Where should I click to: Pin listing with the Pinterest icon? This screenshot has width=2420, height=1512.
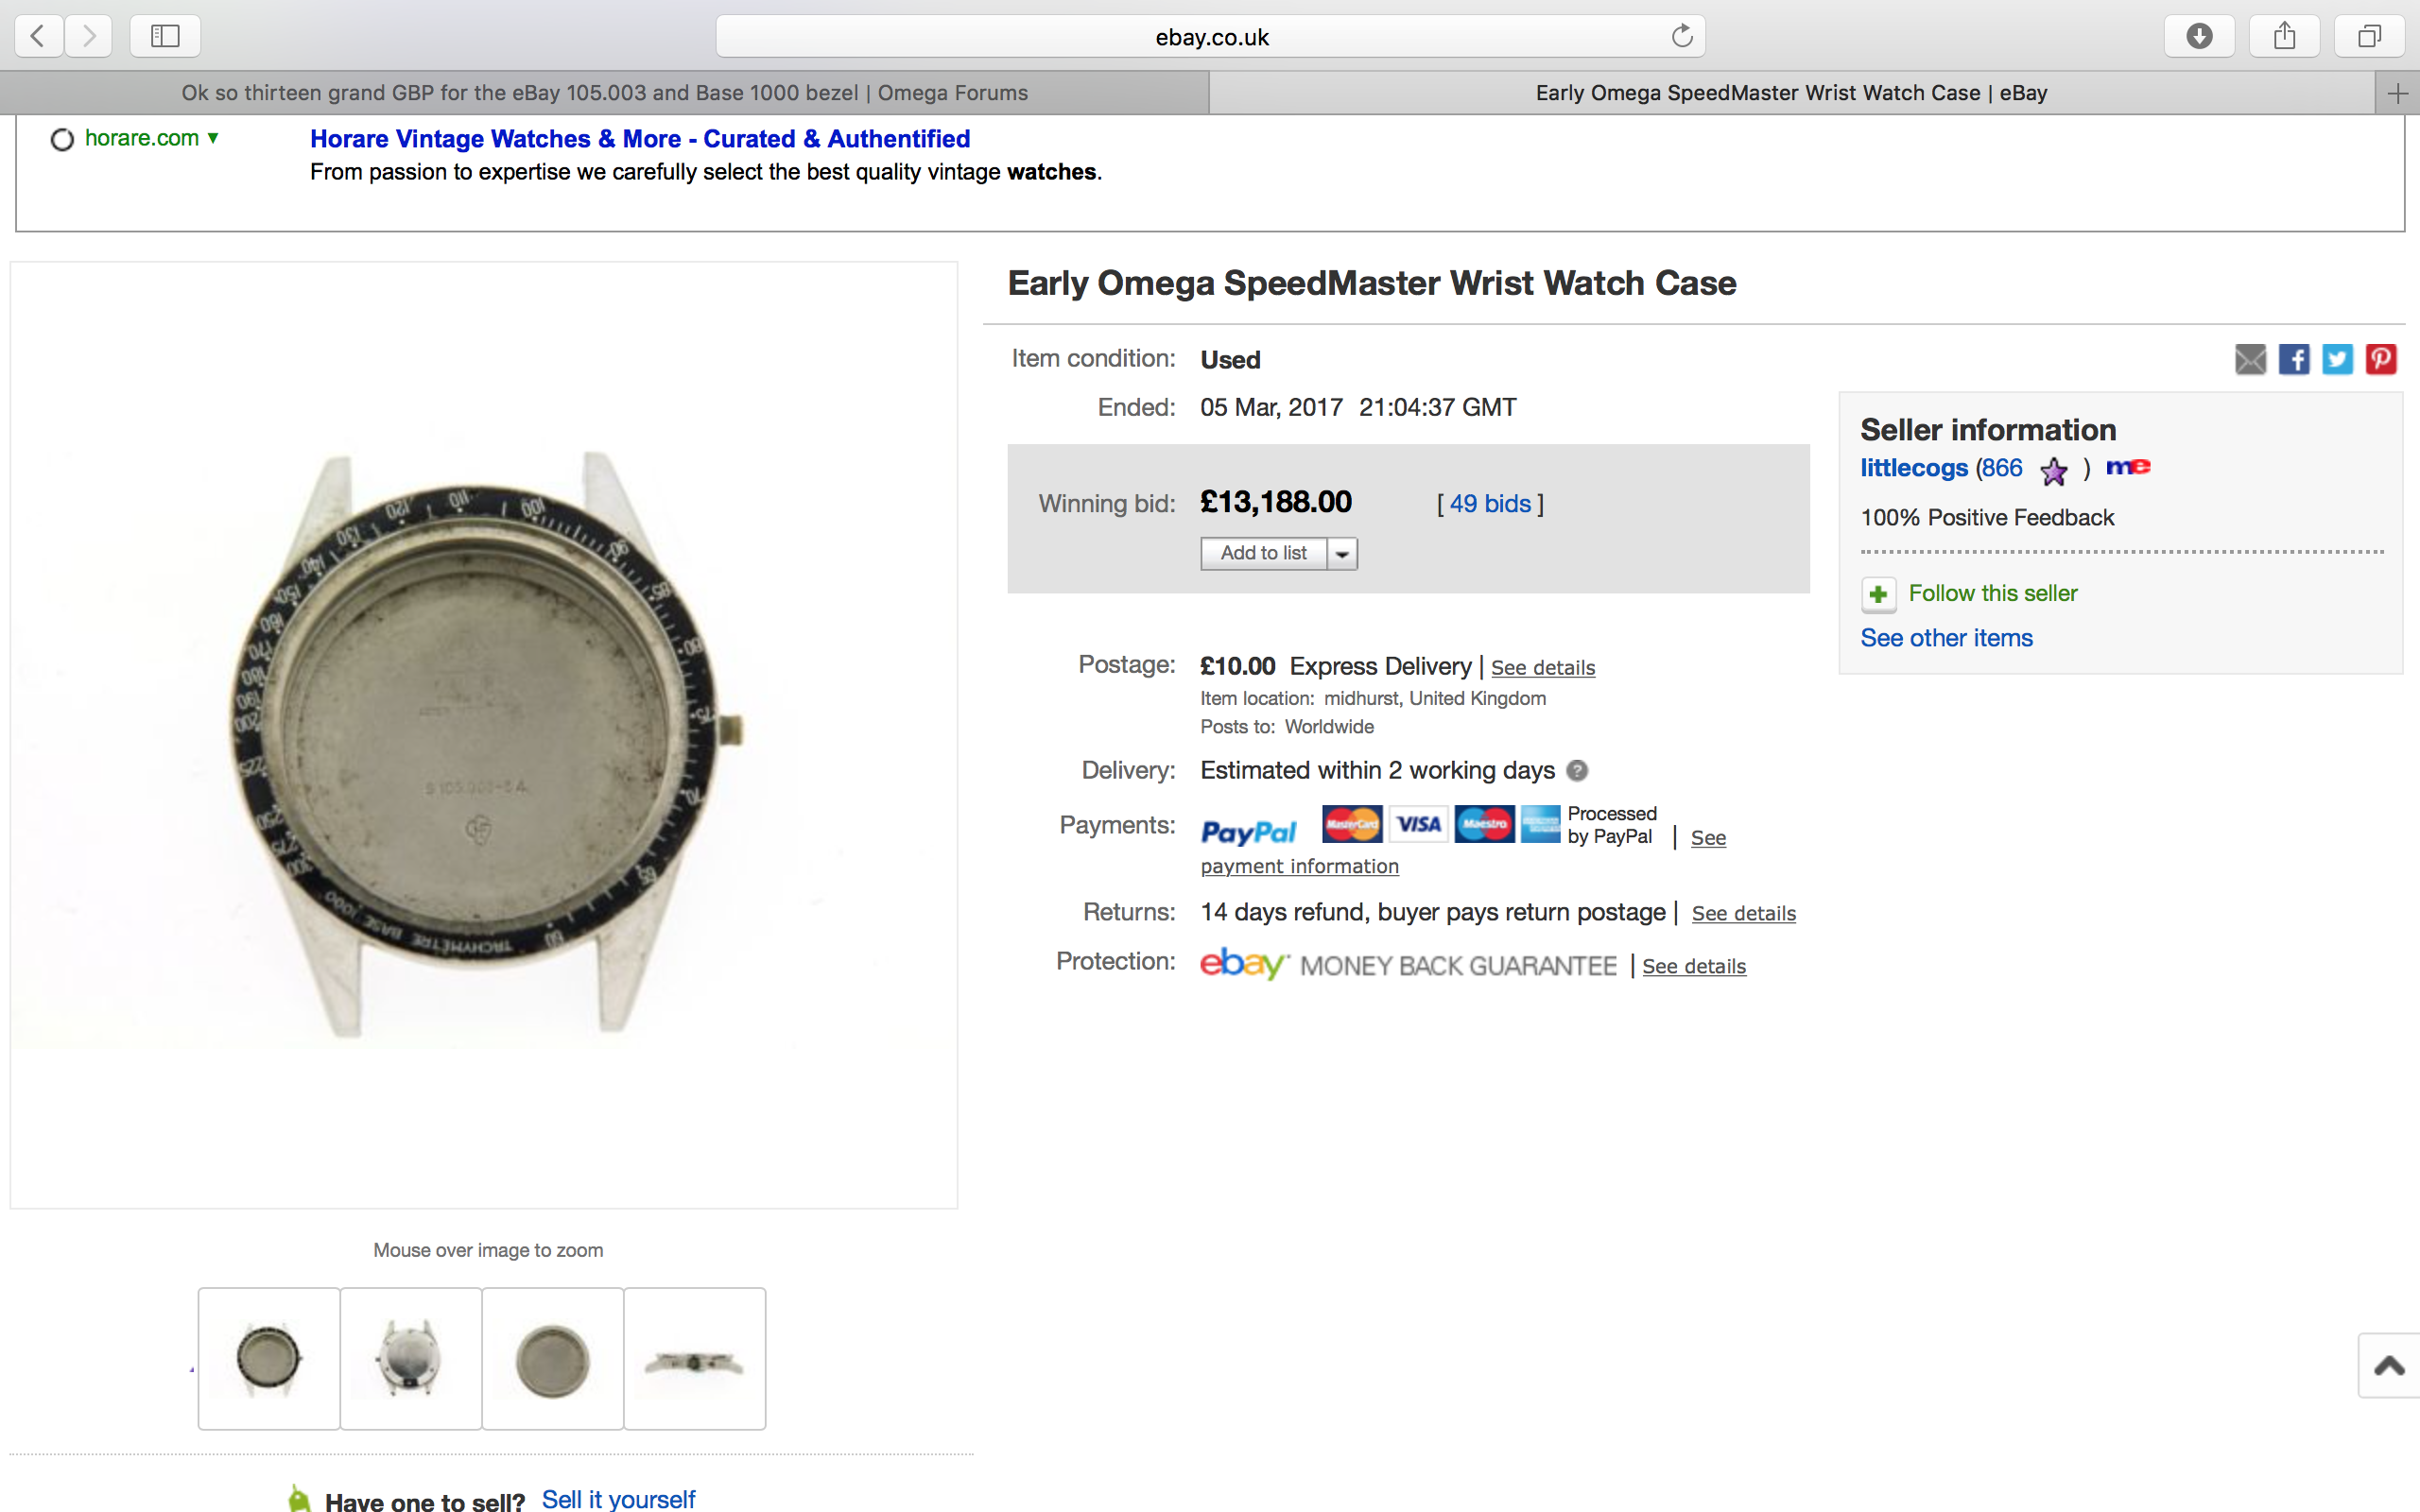(2381, 359)
